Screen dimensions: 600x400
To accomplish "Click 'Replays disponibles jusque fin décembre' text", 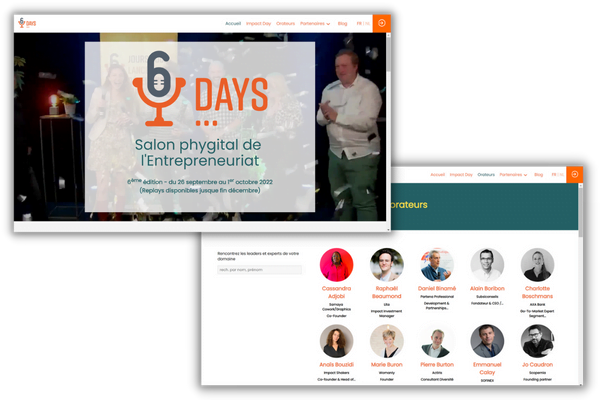I will click(x=200, y=190).
